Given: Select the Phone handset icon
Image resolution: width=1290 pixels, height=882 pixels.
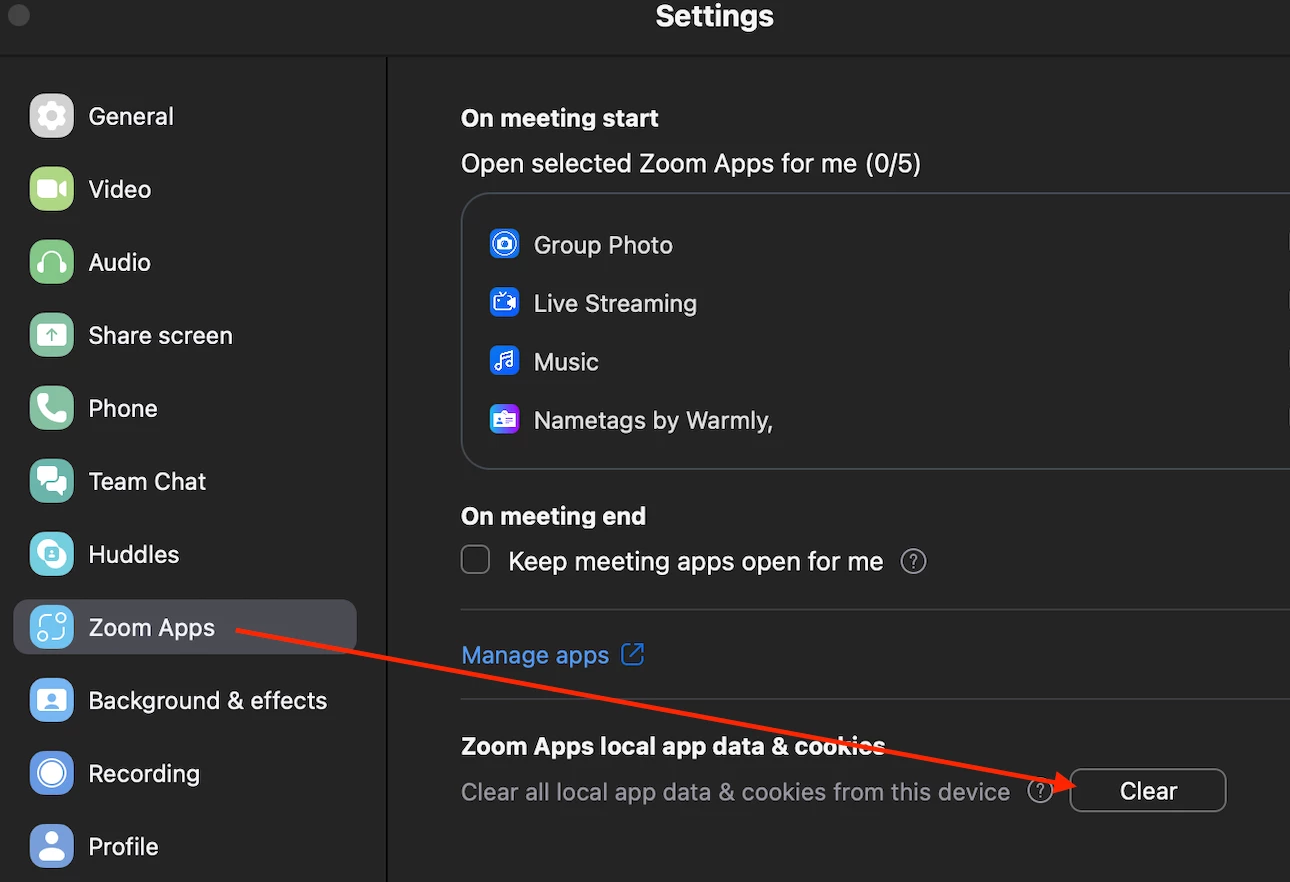Looking at the screenshot, I should coord(51,408).
